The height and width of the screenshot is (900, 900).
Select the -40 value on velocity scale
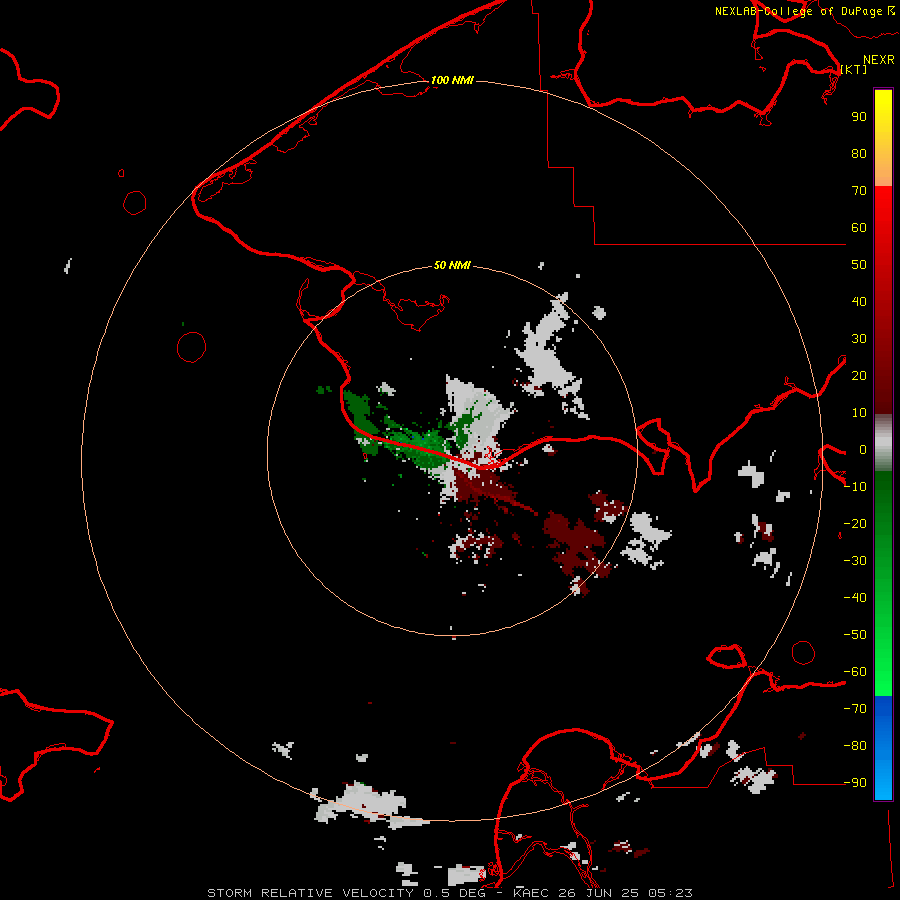(x=855, y=598)
